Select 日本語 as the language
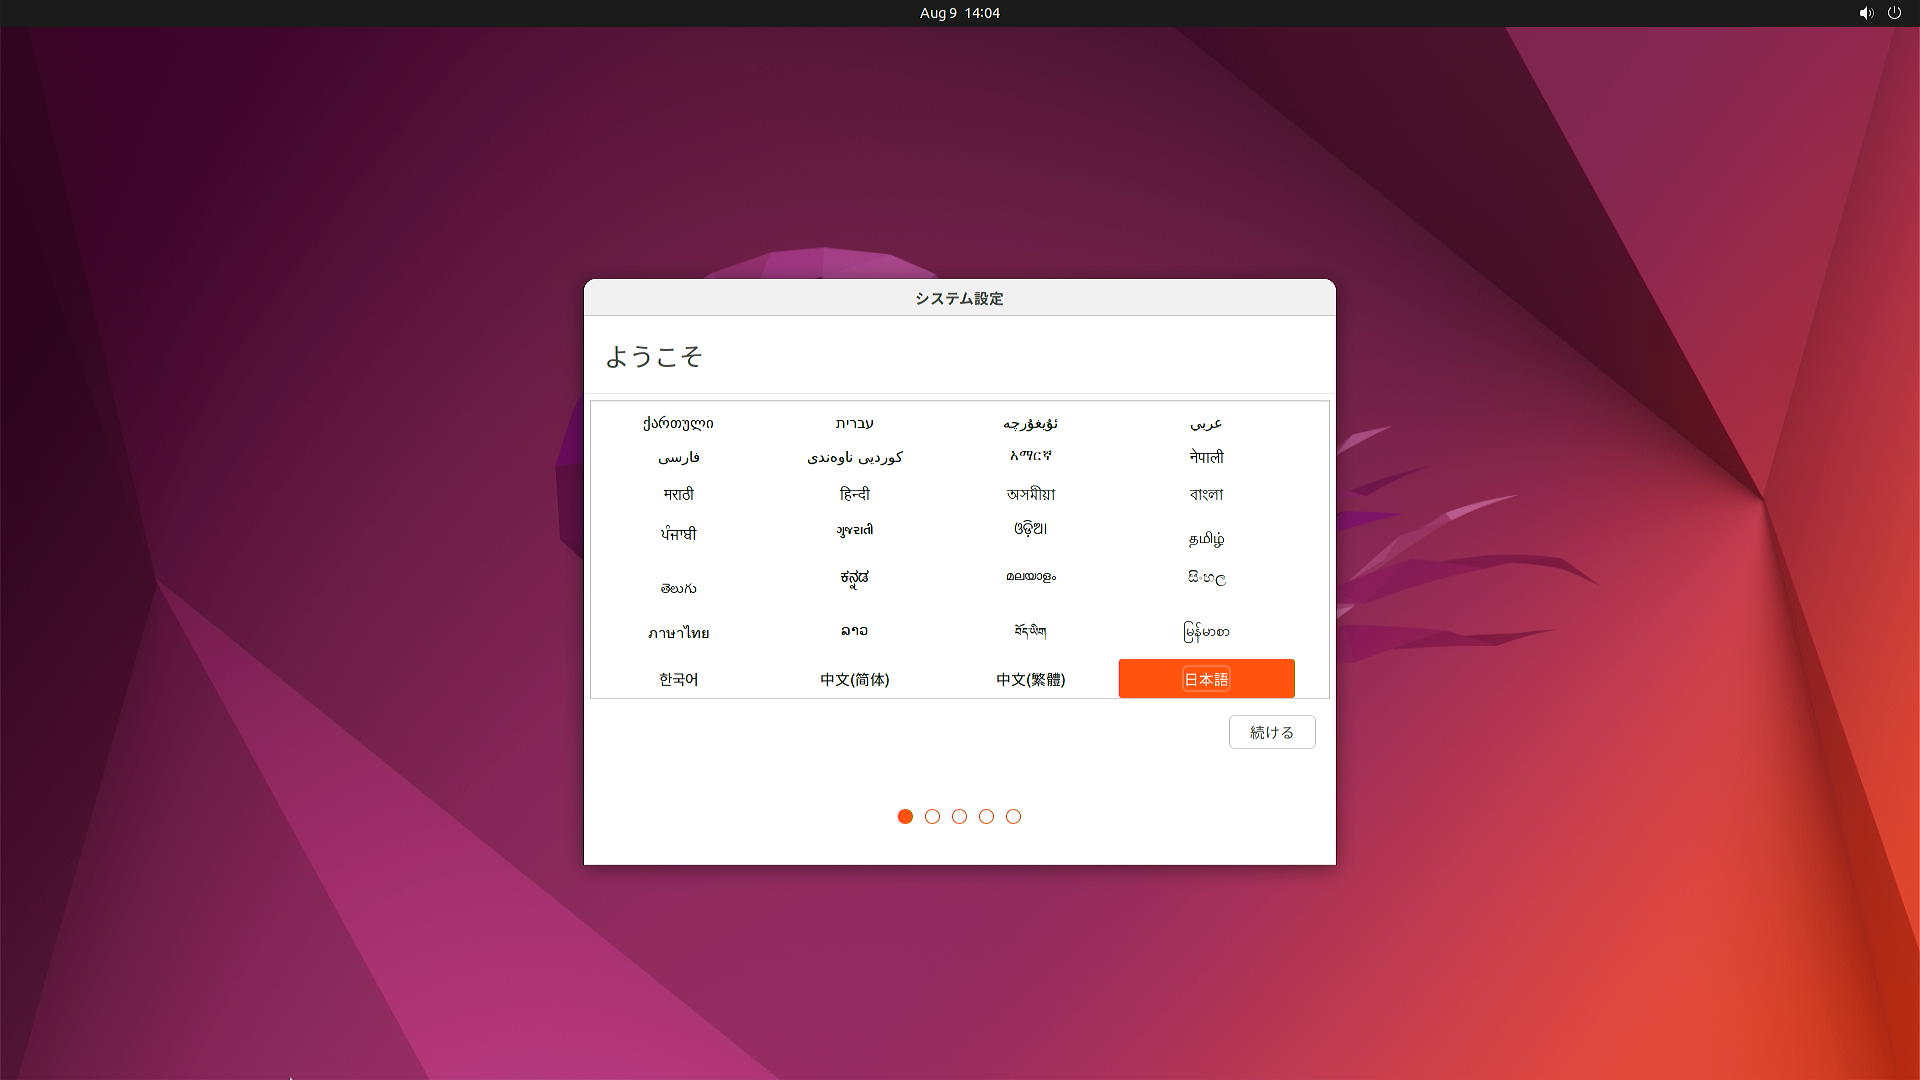This screenshot has height=1080, width=1920. tap(1206, 678)
